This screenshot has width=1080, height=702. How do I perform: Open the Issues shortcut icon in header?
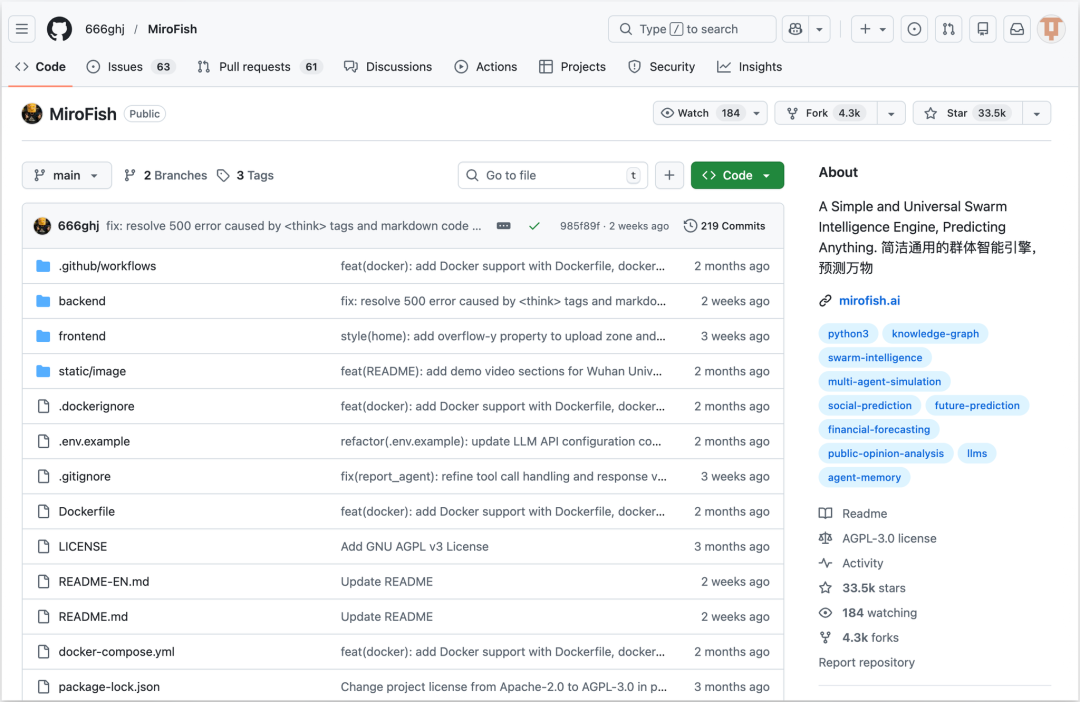pyautogui.click(x=914, y=29)
